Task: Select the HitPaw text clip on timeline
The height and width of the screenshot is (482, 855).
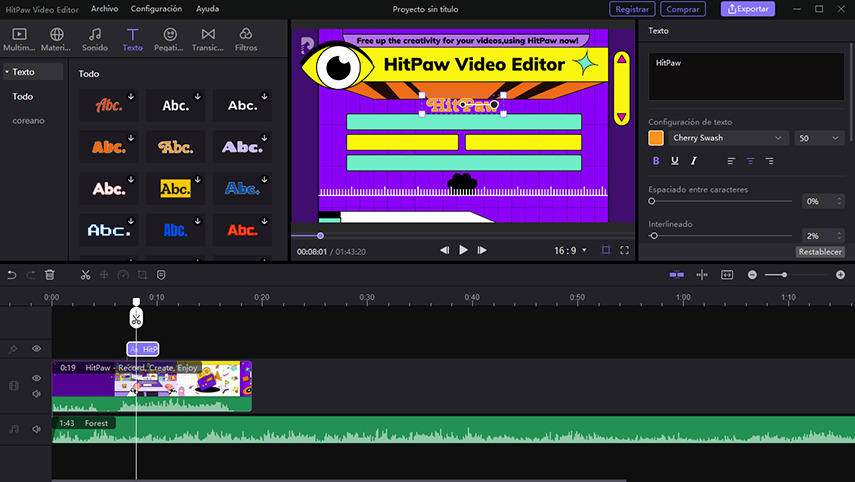Action: coord(143,349)
